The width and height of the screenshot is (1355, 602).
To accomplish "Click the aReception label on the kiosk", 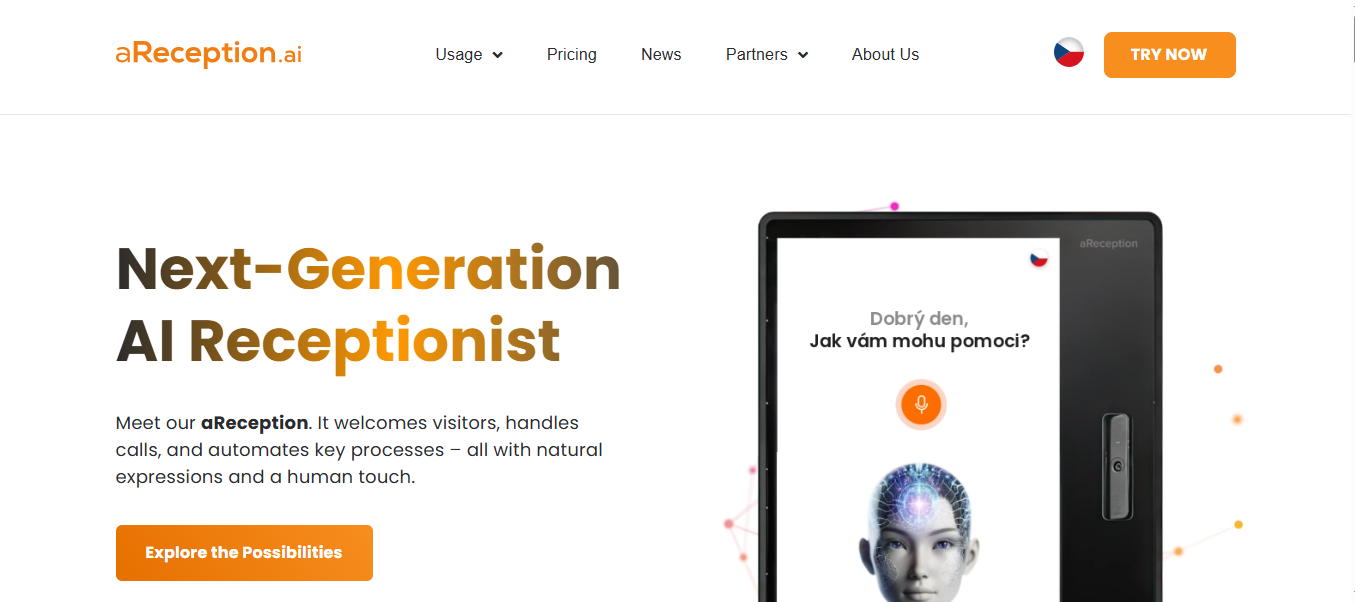I will click(x=1108, y=243).
